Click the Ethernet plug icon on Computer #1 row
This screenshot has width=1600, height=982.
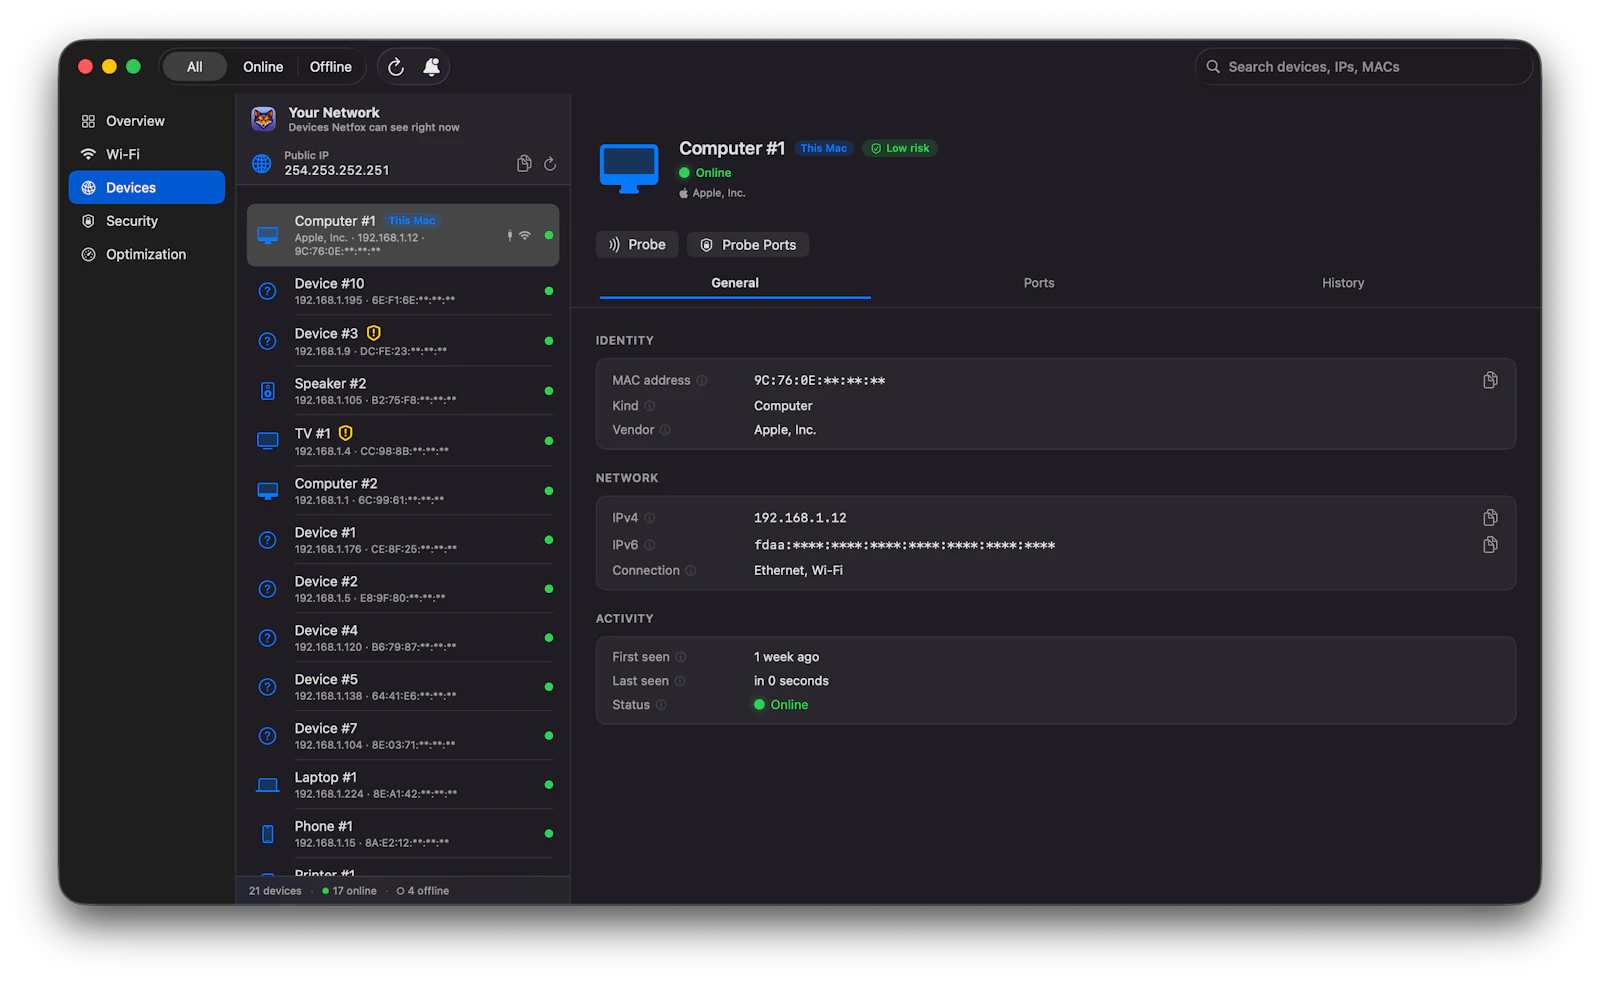click(510, 235)
